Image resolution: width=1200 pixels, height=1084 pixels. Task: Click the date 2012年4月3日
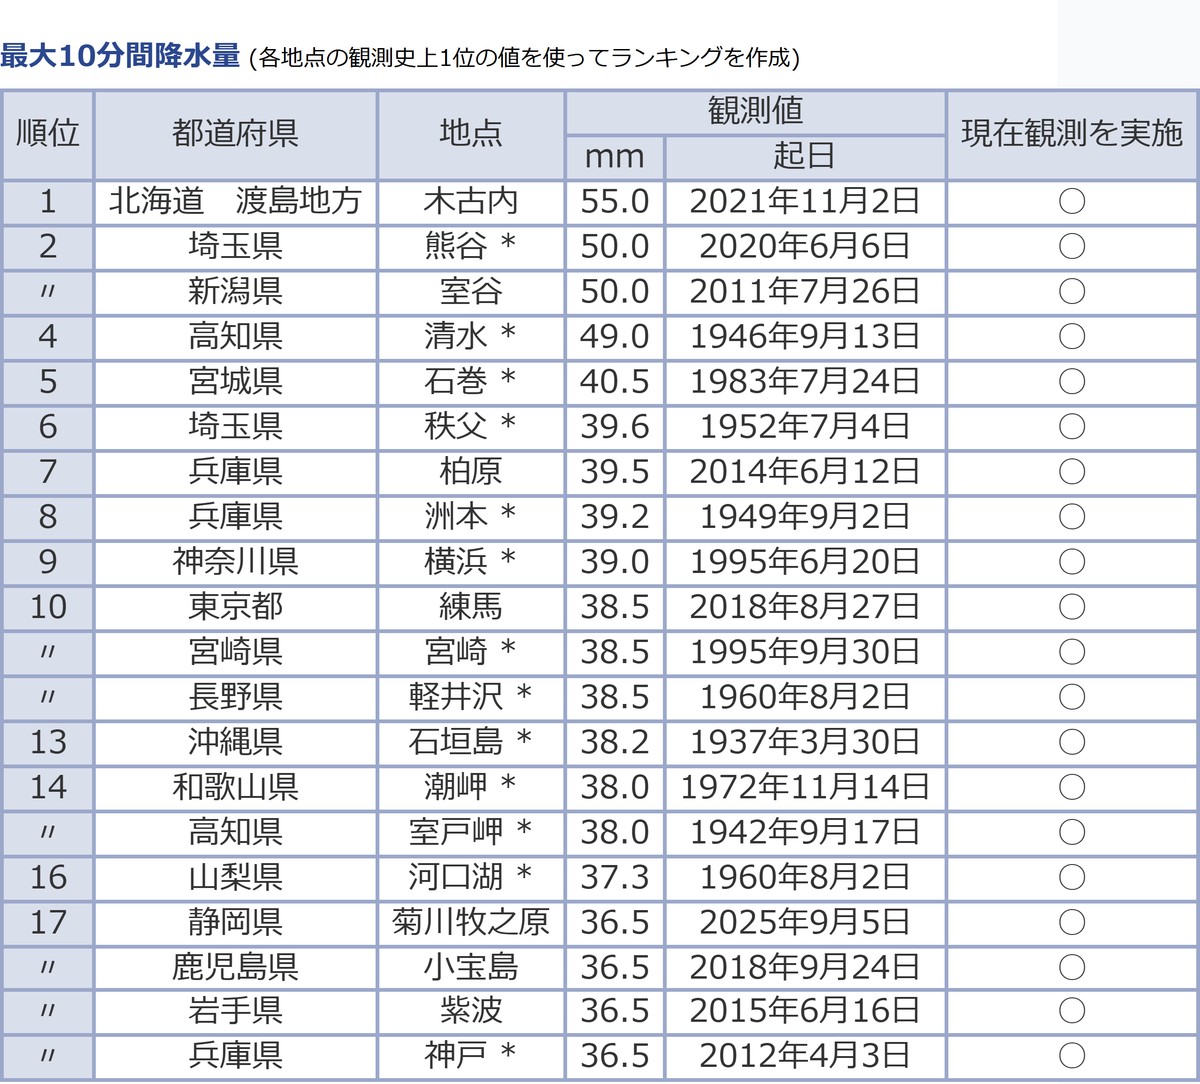(805, 1055)
